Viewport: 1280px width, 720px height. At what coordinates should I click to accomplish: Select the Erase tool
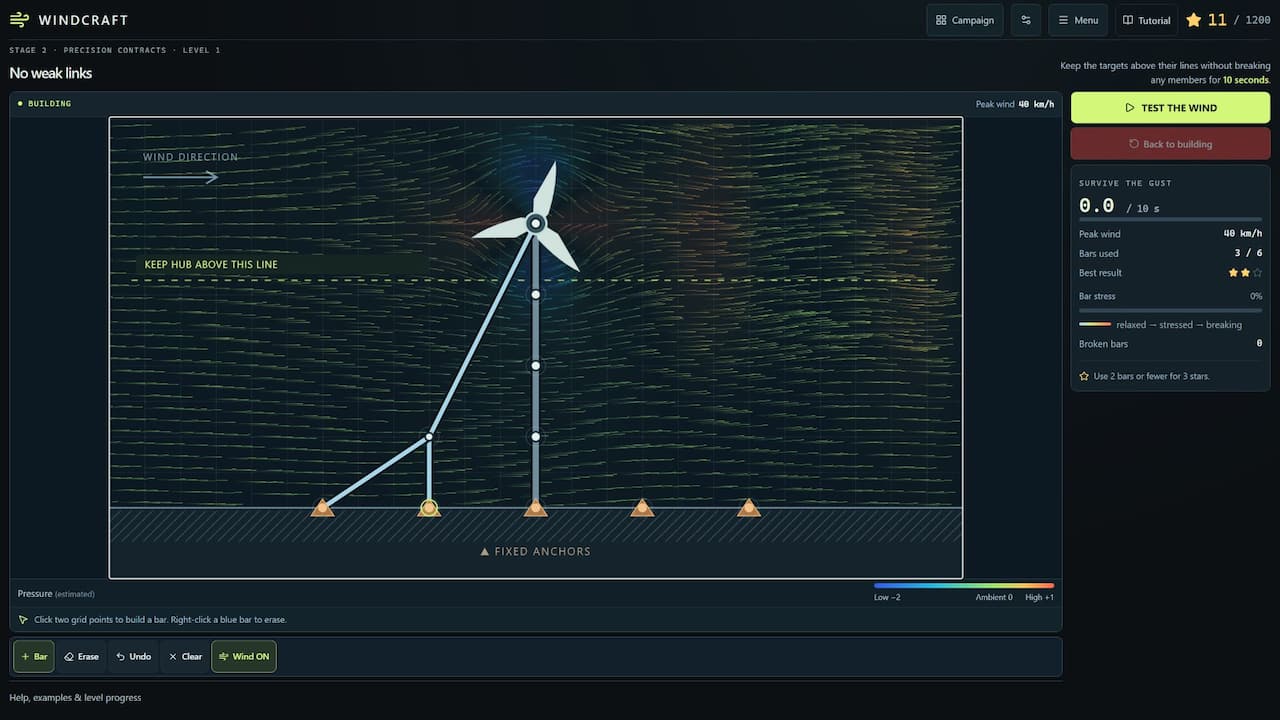(81, 656)
